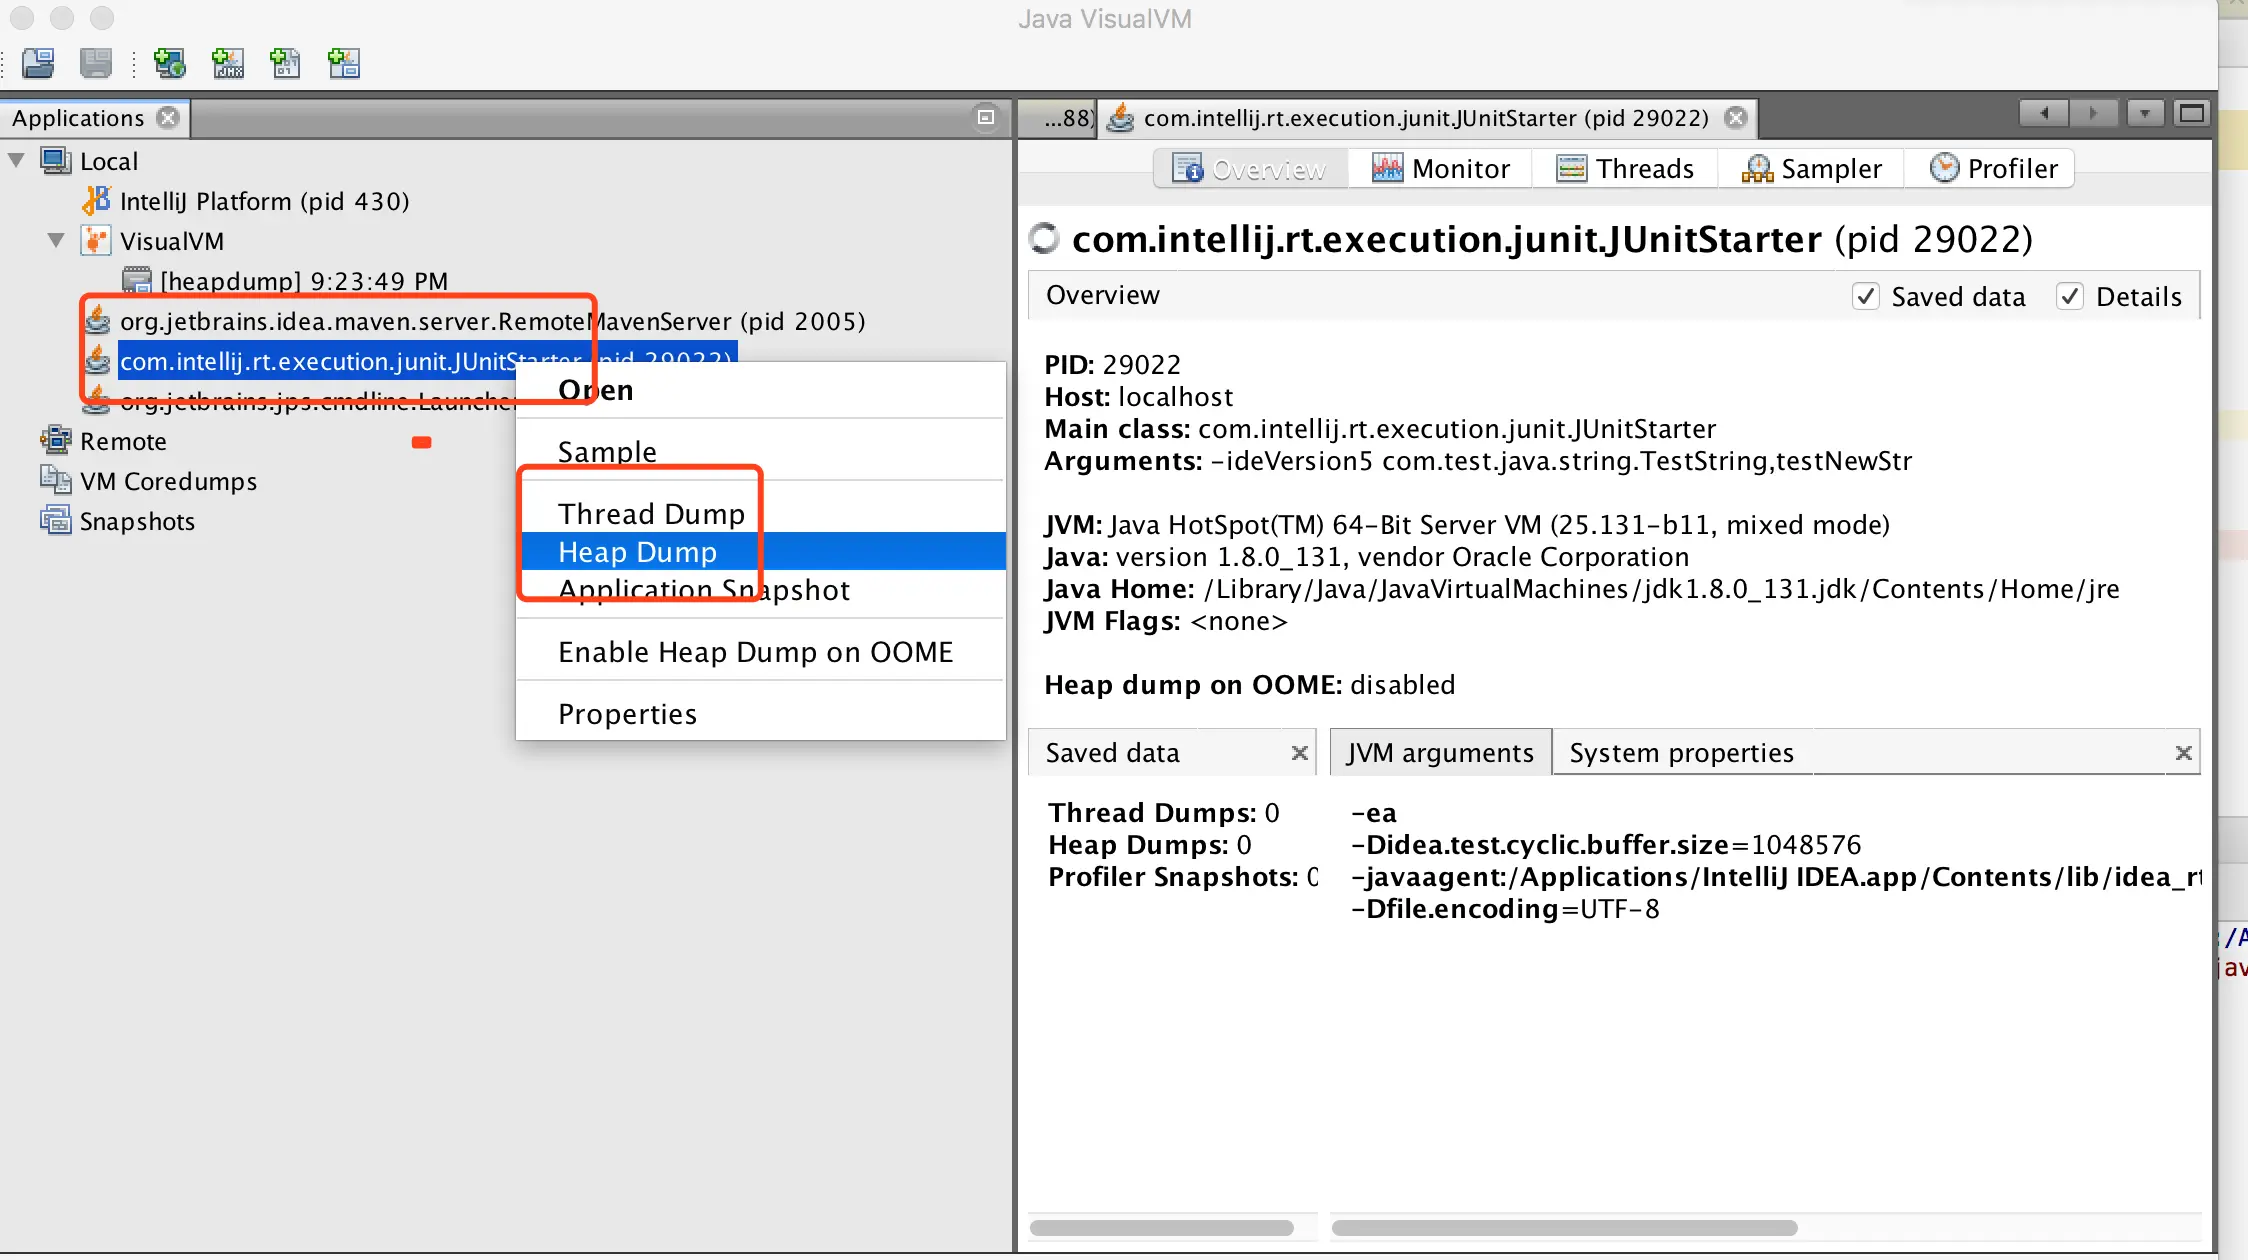The height and width of the screenshot is (1260, 2248).
Task: Maximize the editor window using the corner icon
Action: [2191, 114]
